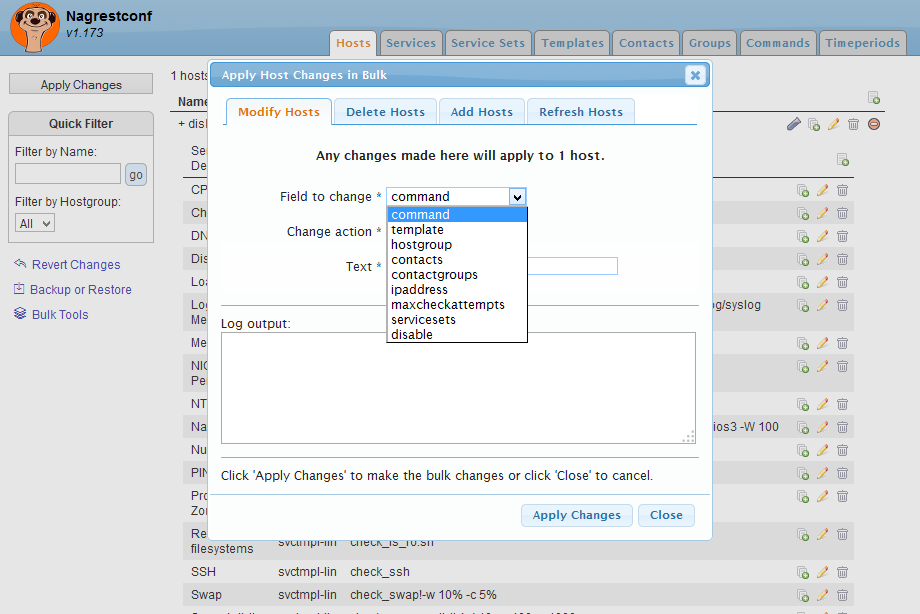920x614 pixels.
Task: Clone the host using the top-row copy icon
Action: tap(814, 124)
